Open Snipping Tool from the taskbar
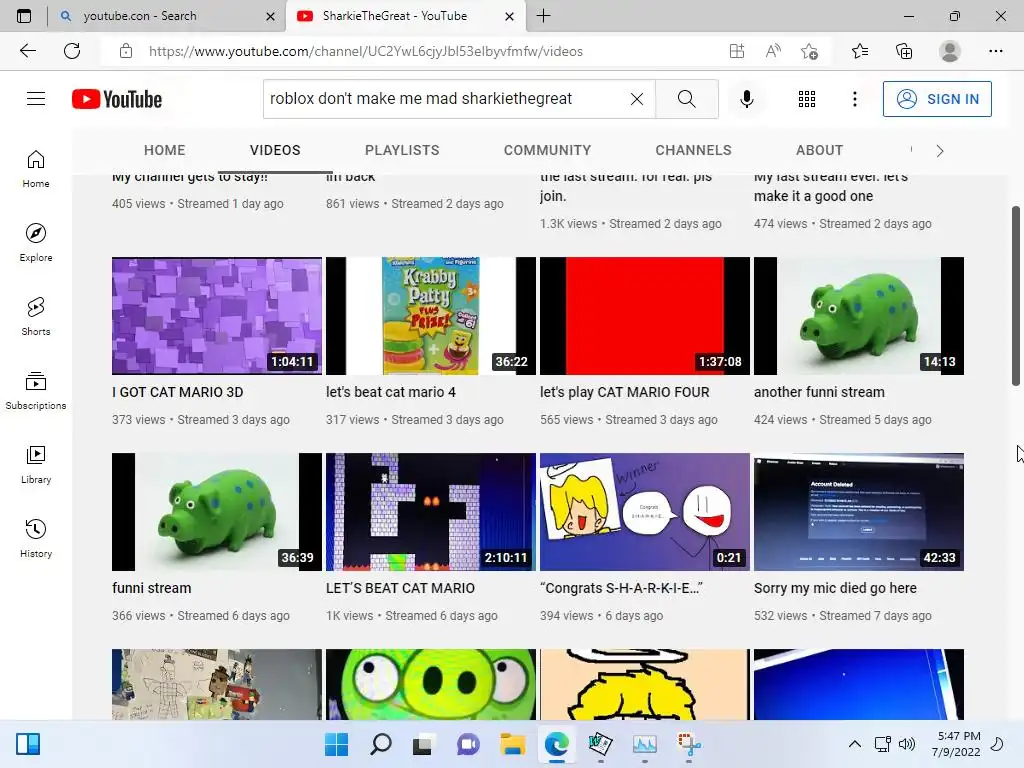This screenshot has height=768, width=1024. click(x=688, y=744)
